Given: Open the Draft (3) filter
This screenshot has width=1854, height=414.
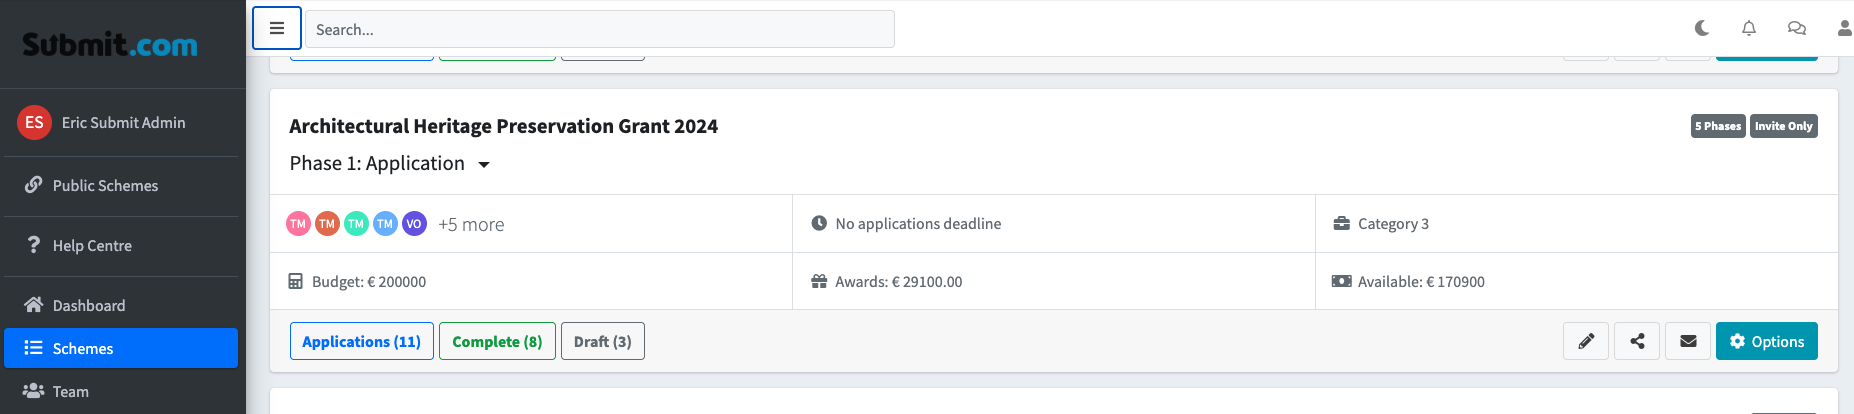Looking at the screenshot, I should pyautogui.click(x=603, y=341).
